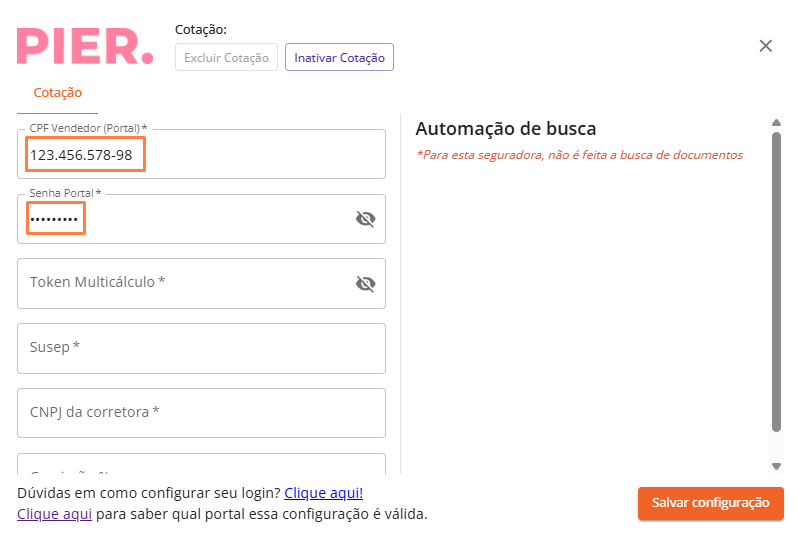Reveal the Token Multicálculo value
This screenshot has width=798, height=536.
(365, 284)
